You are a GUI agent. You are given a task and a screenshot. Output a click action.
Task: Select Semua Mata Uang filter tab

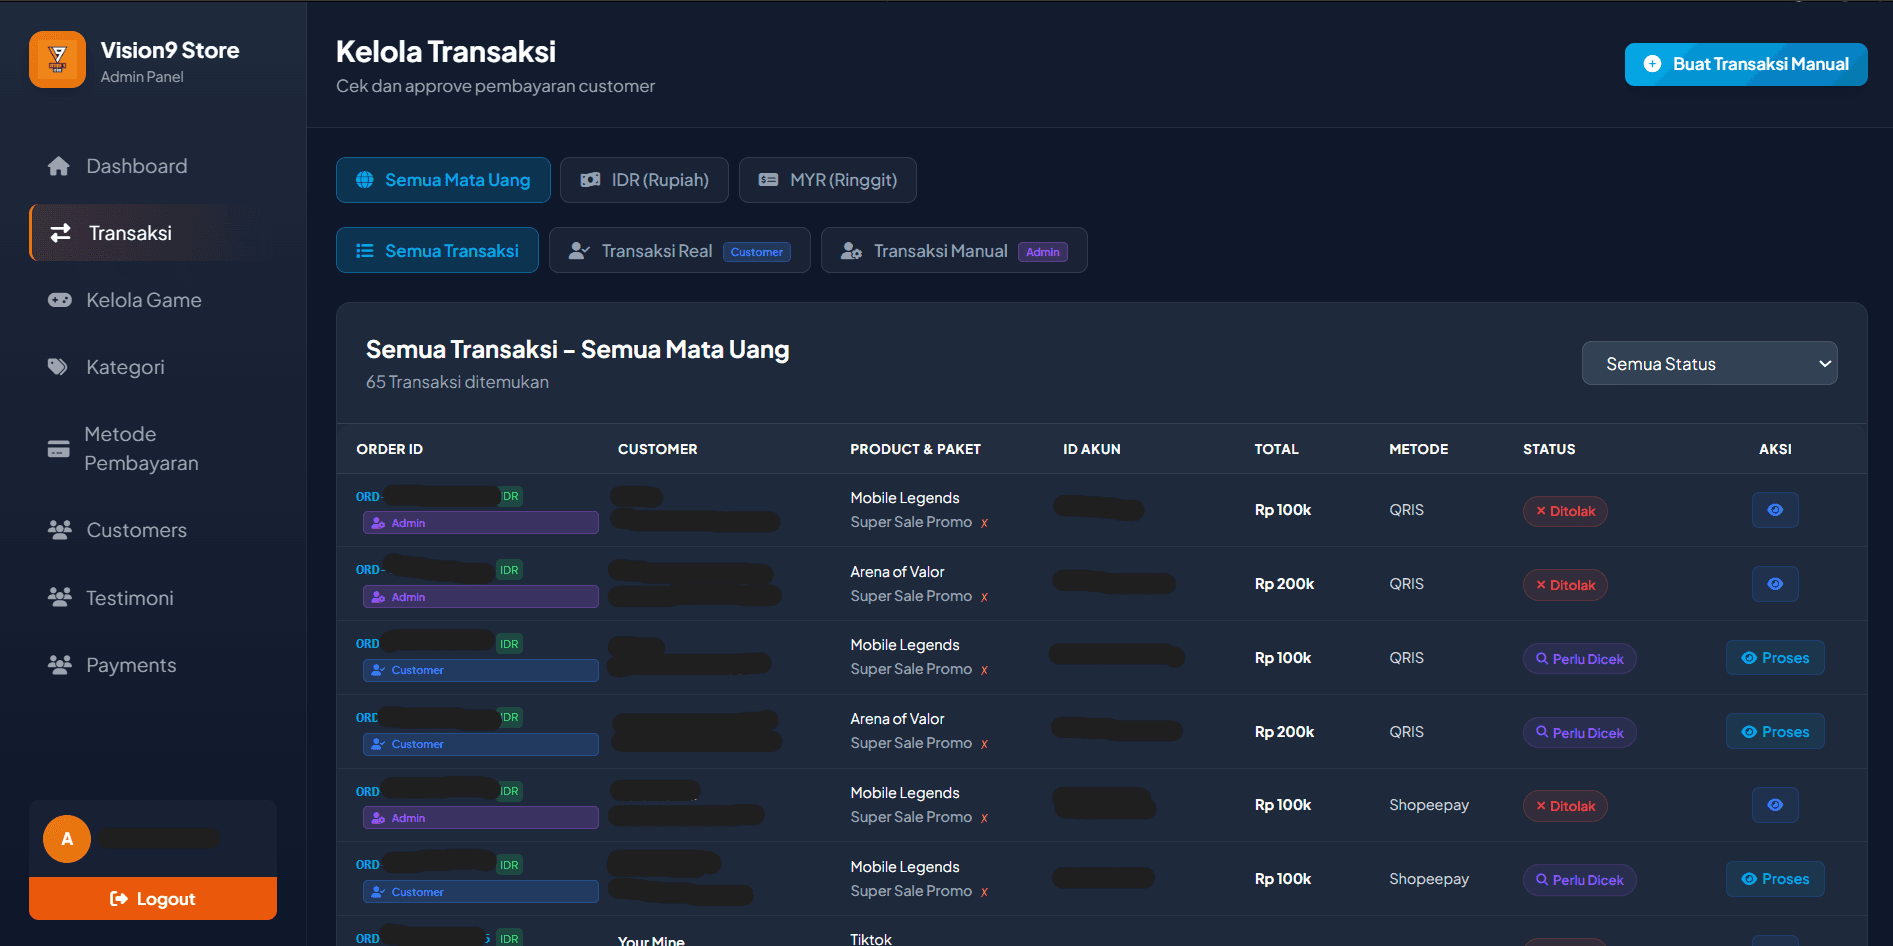coord(443,180)
